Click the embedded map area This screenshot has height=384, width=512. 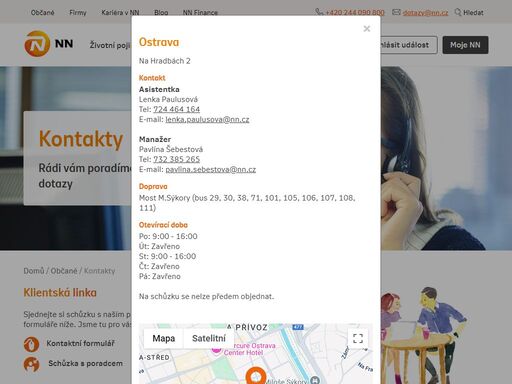[256, 354]
